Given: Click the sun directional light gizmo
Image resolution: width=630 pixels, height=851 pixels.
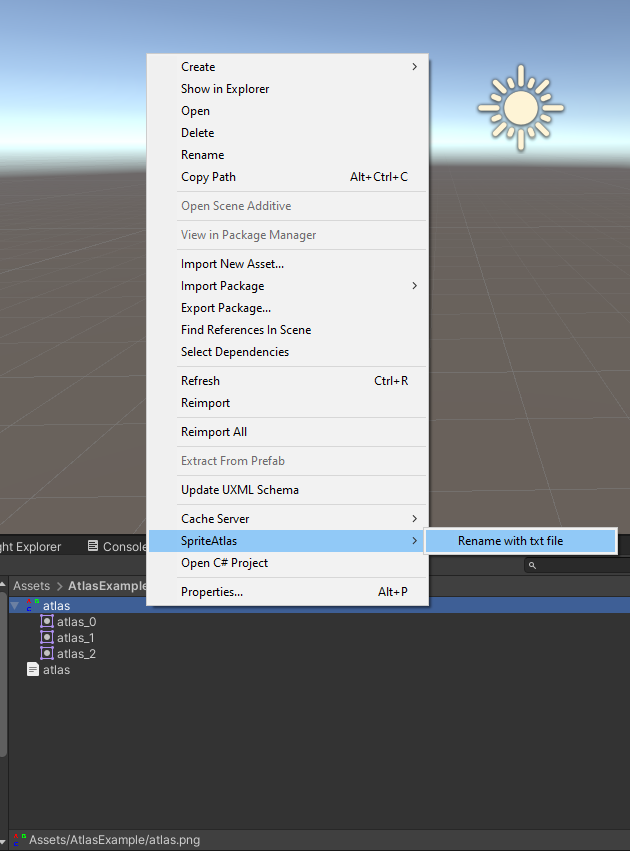Looking at the screenshot, I should pos(520,107).
